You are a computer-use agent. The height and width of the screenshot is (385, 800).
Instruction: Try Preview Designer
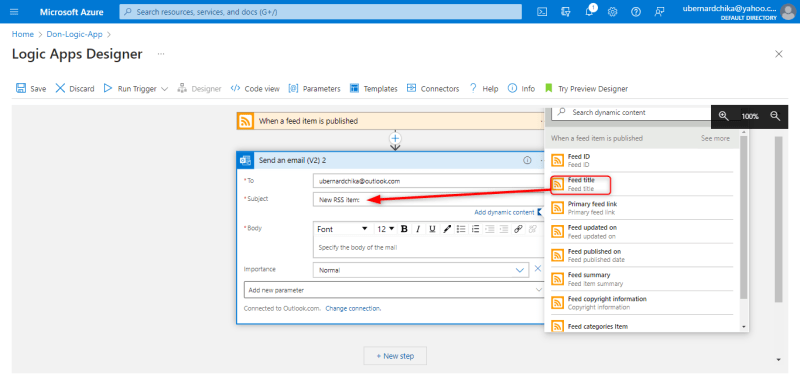(x=586, y=88)
